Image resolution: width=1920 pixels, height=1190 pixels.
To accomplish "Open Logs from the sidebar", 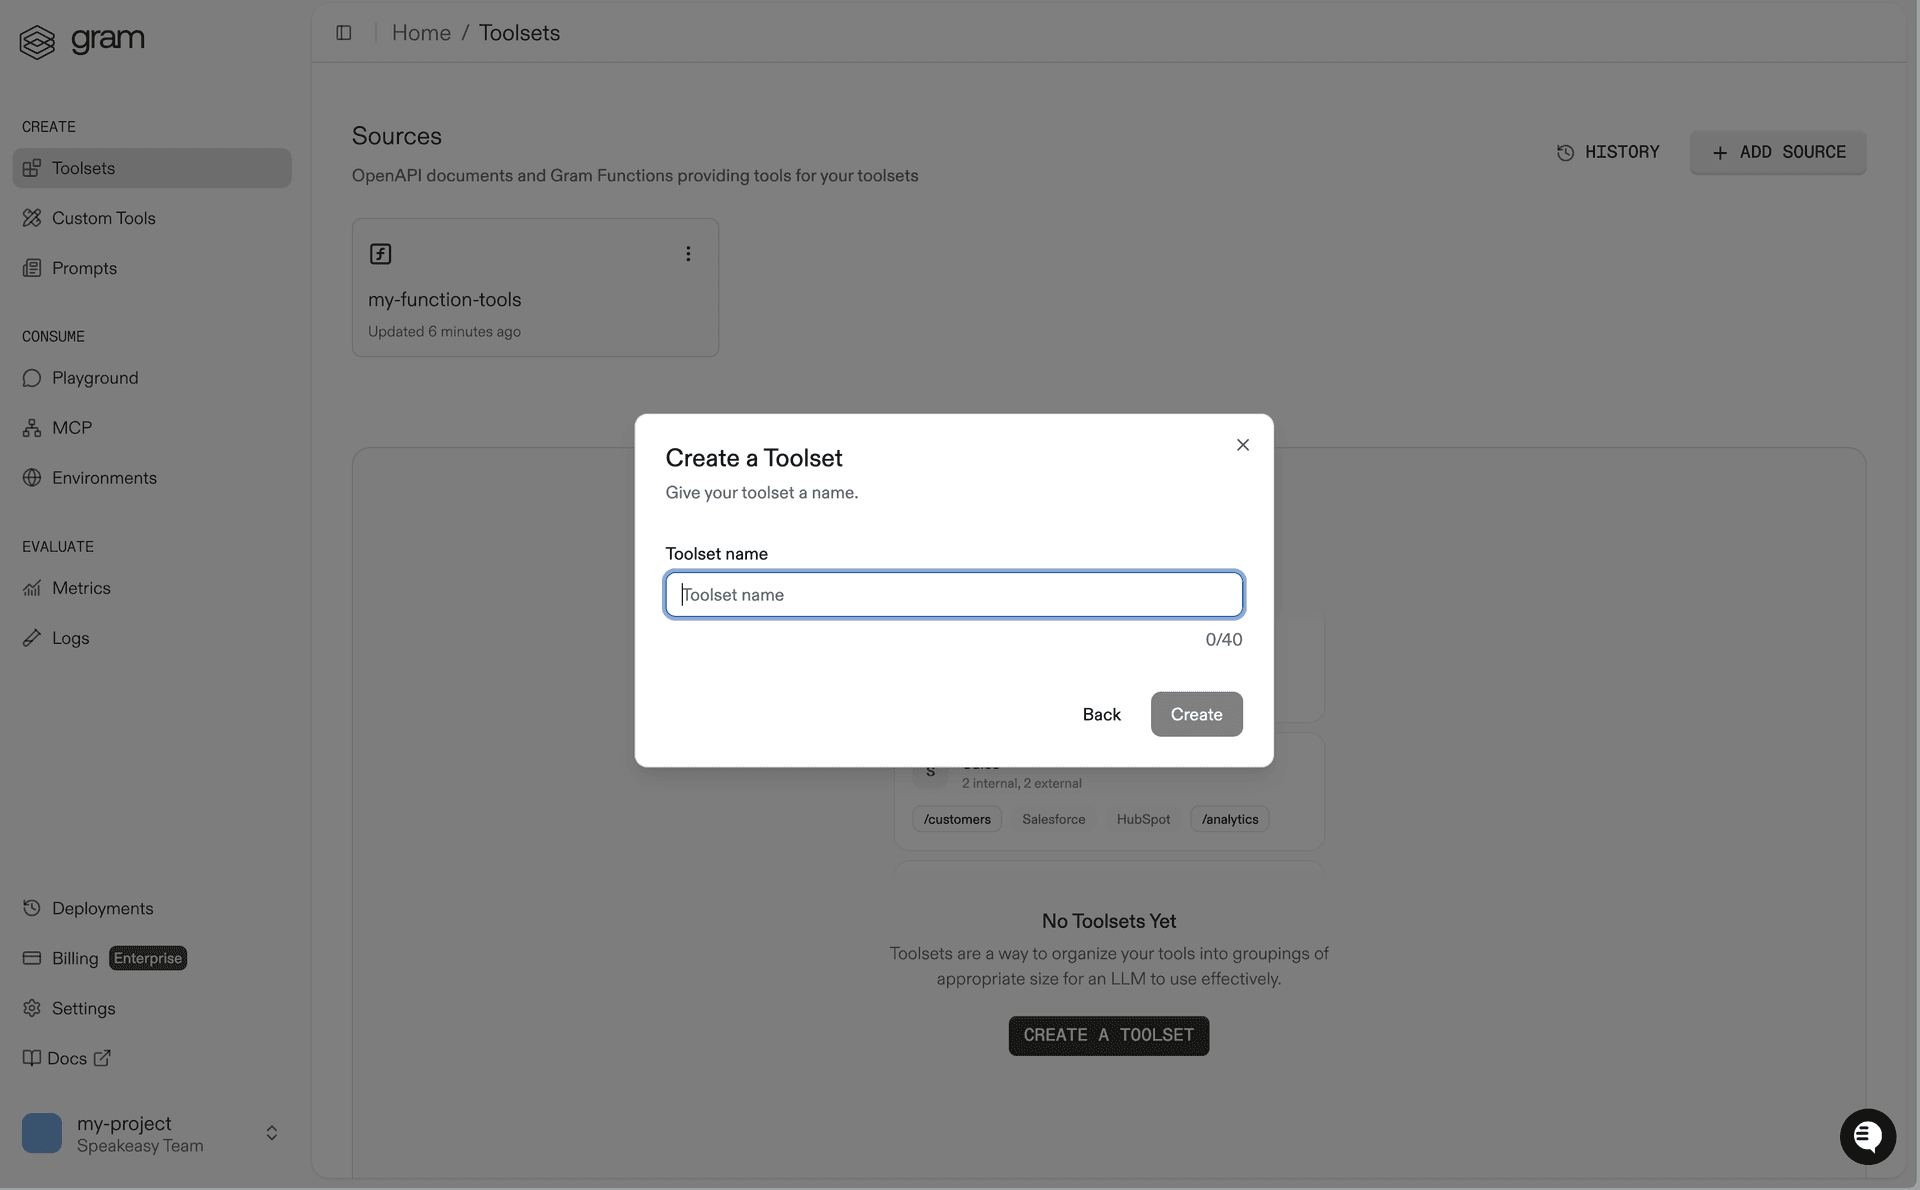I will pyautogui.click(x=70, y=638).
